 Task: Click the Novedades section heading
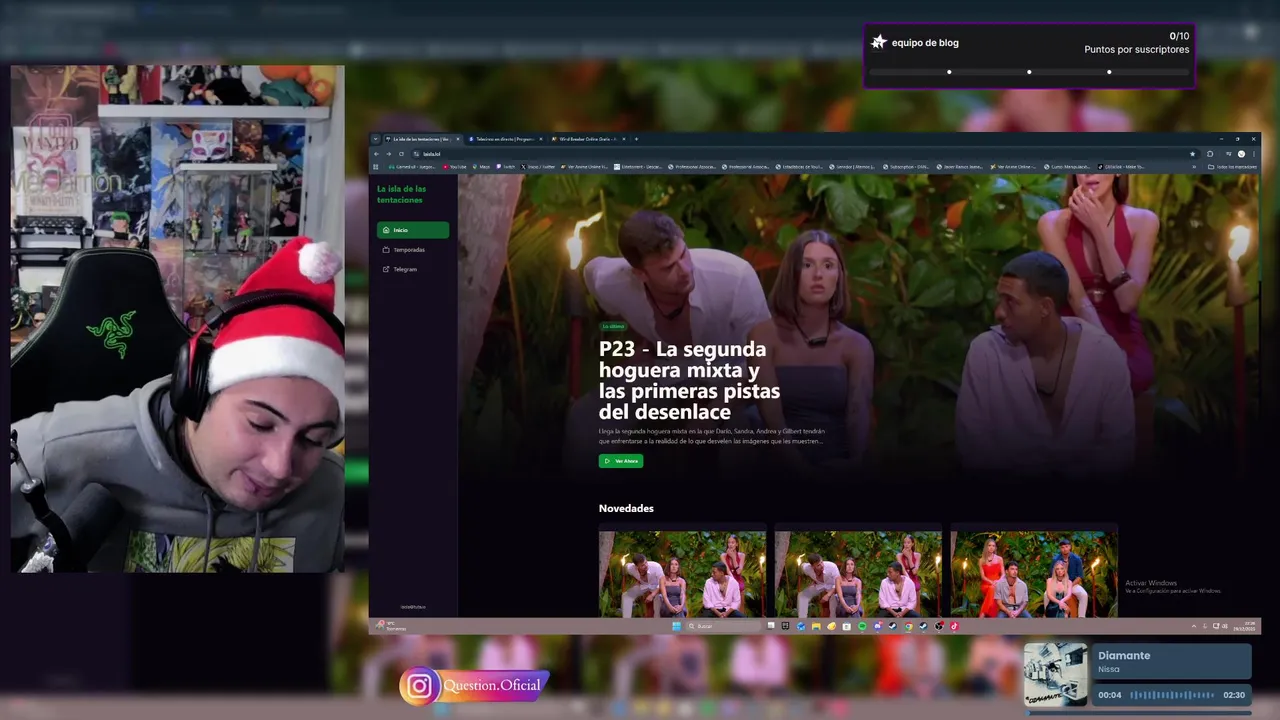click(626, 508)
